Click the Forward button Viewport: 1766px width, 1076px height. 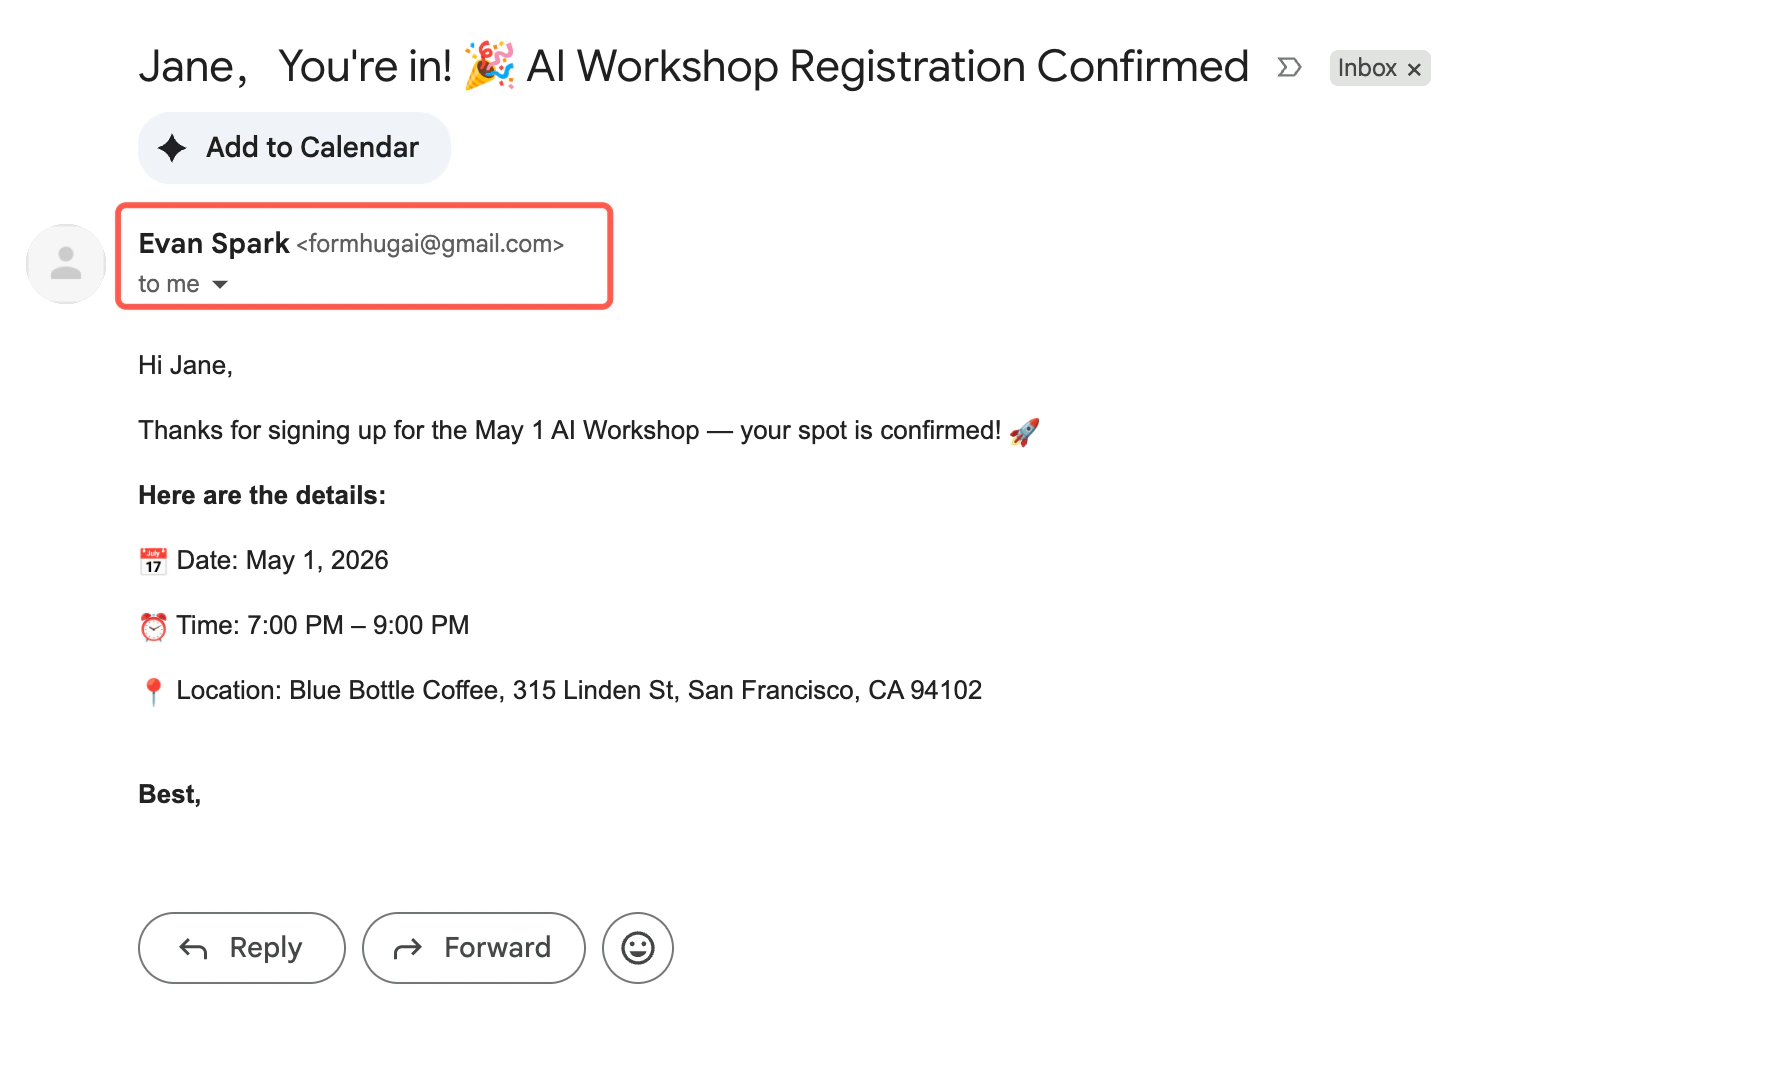[473, 947]
